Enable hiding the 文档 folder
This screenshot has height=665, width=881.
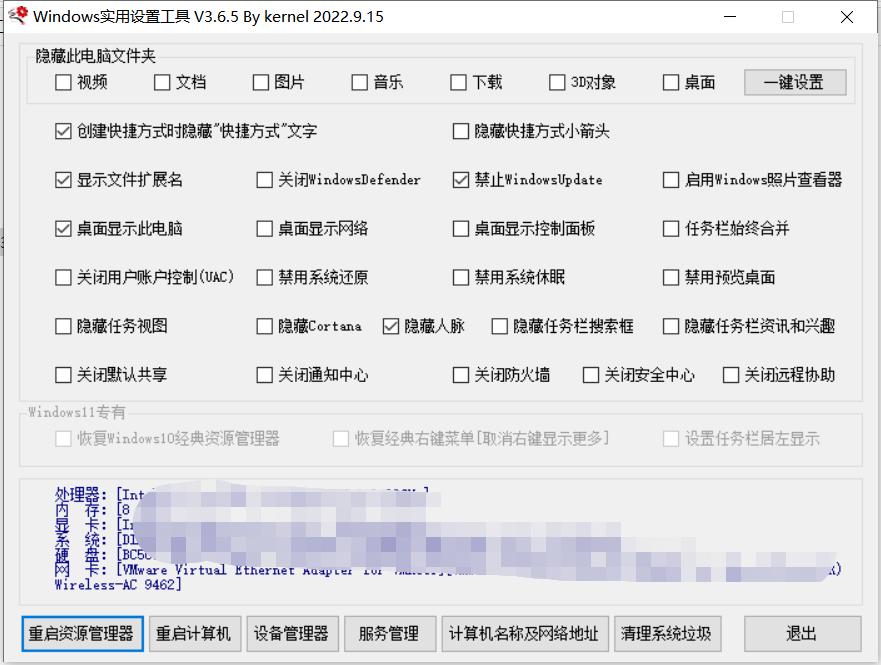pos(161,83)
